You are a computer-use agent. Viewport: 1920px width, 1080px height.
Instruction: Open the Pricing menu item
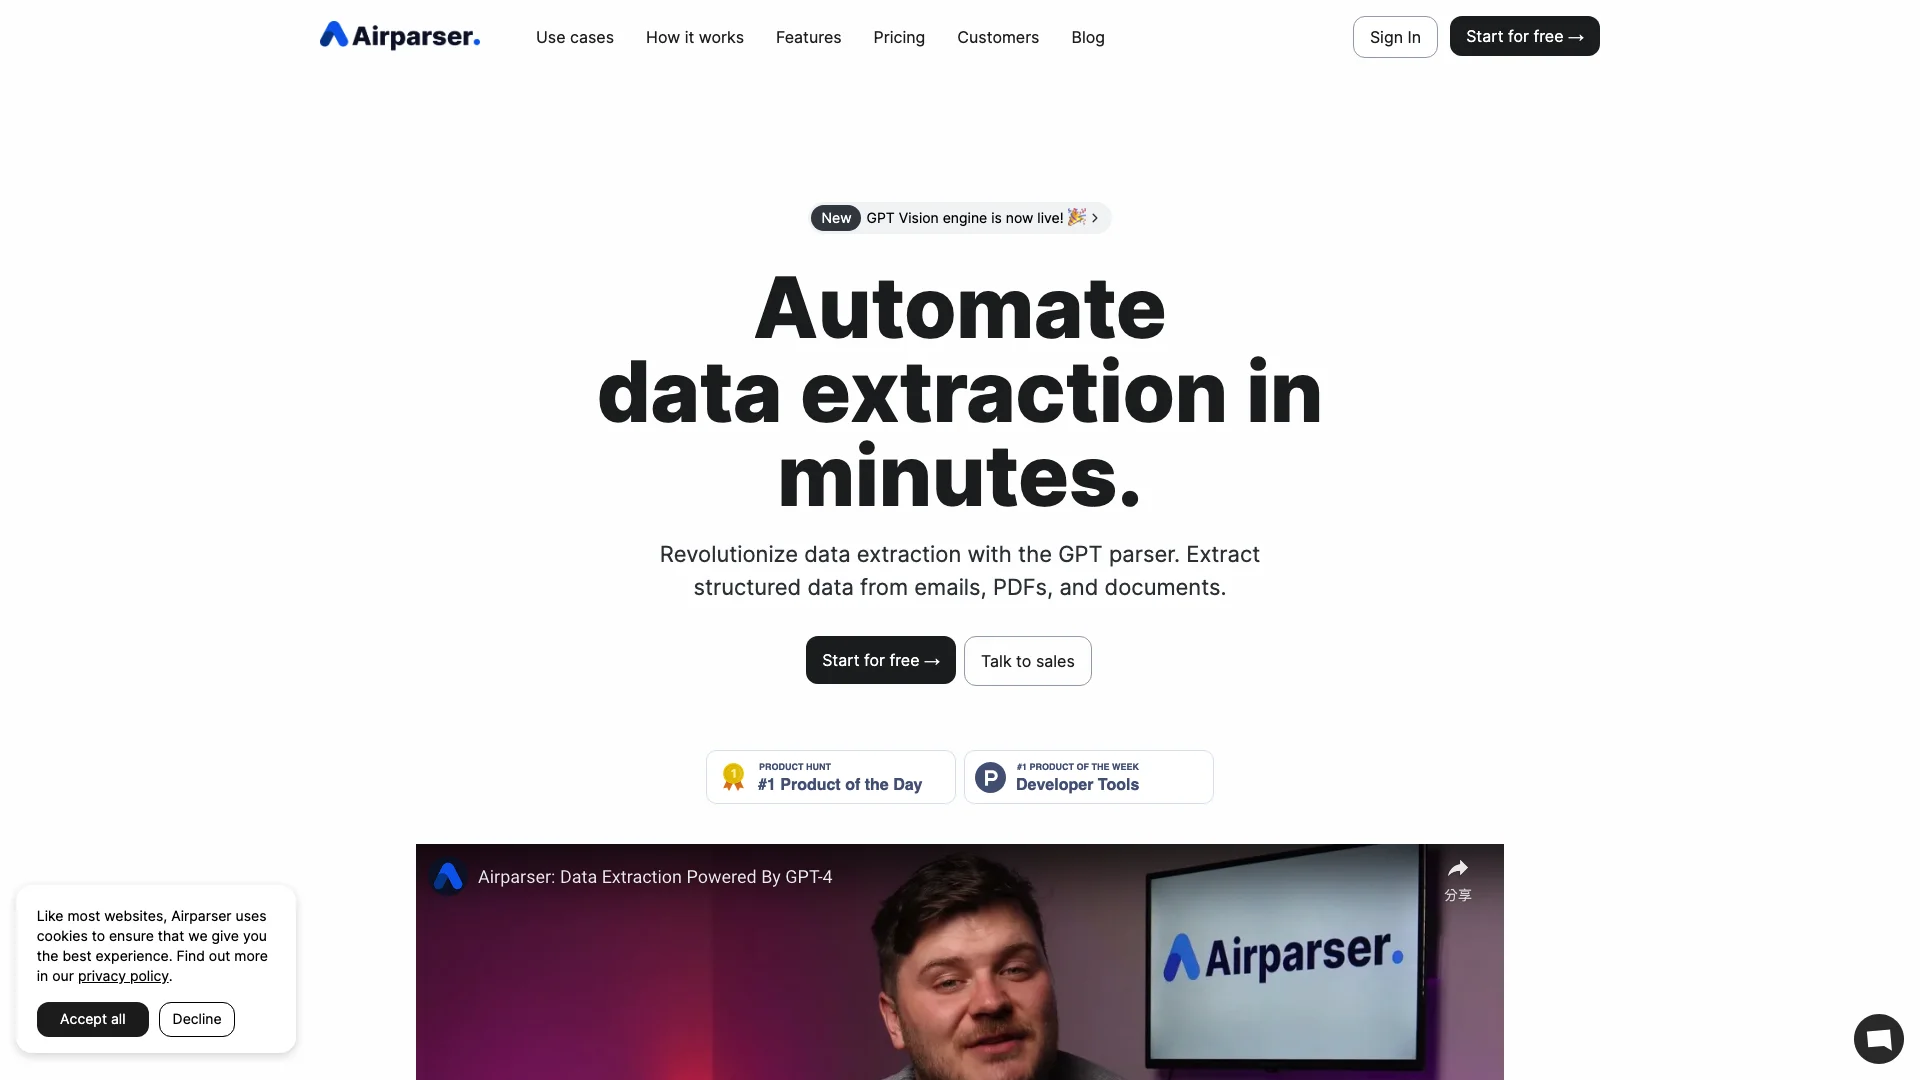[x=898, y=37]
